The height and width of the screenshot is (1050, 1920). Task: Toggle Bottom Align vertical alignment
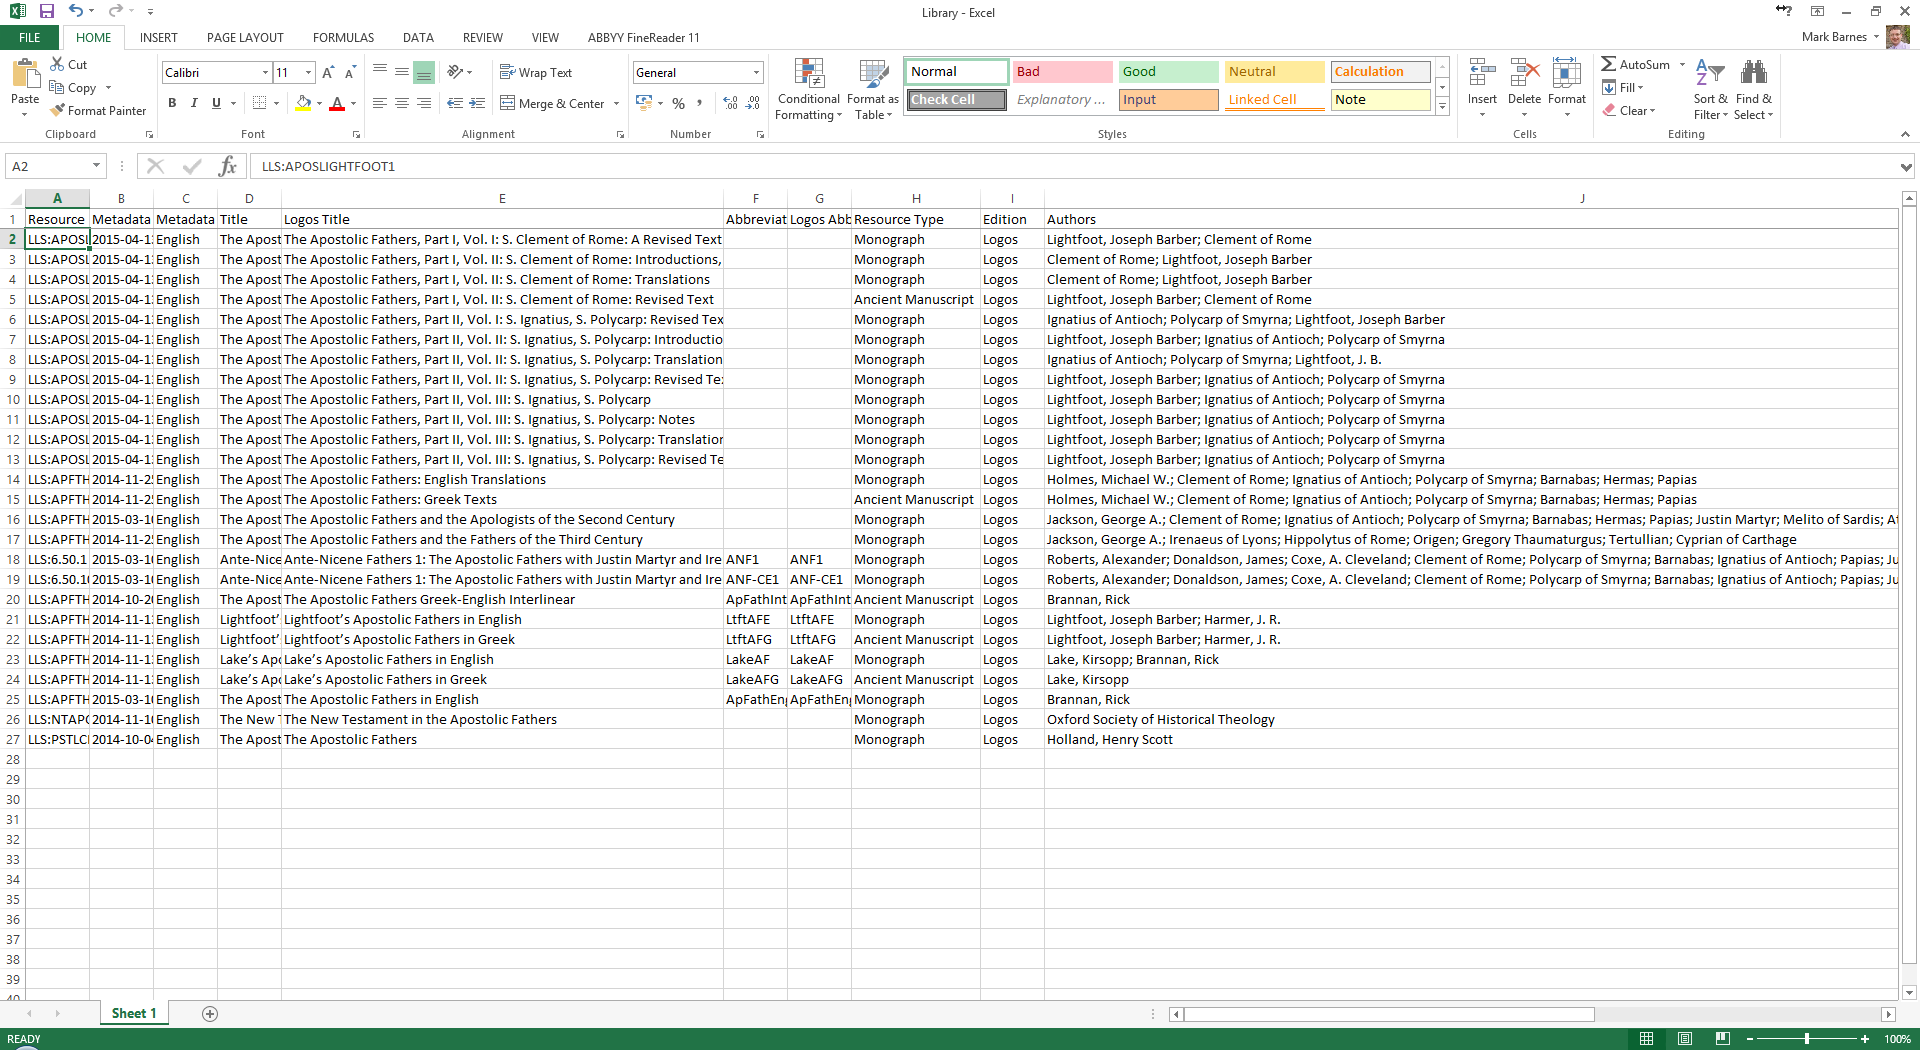pyautogui.click(x=424, y=73)
